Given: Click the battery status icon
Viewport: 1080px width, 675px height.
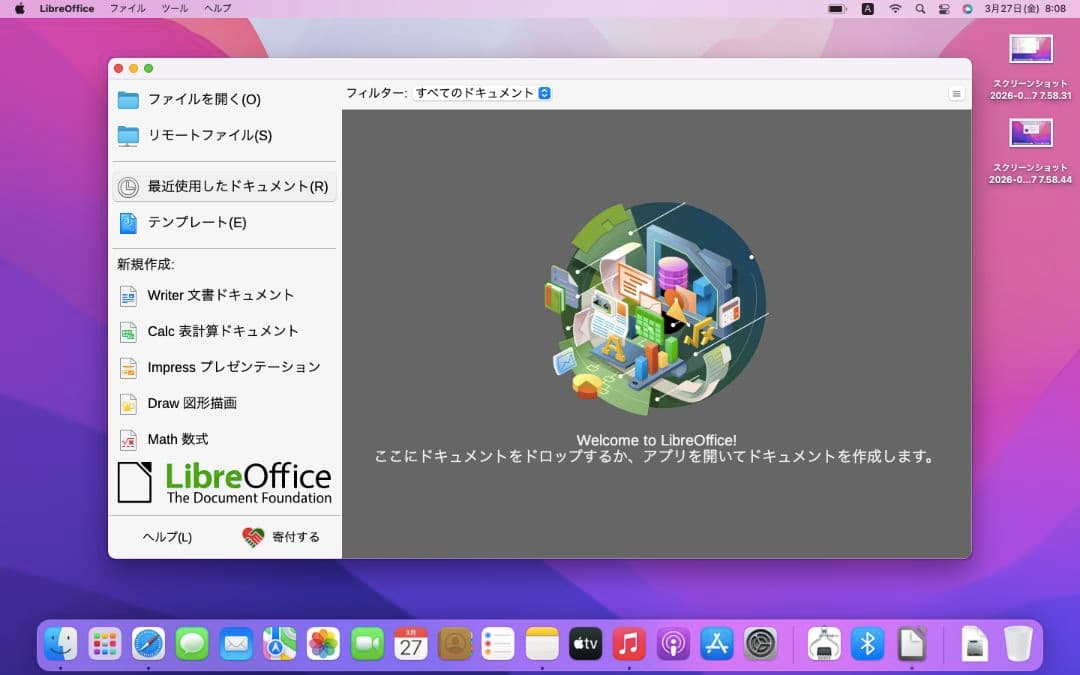Looking at the screenshot, I should coord(837,8).
